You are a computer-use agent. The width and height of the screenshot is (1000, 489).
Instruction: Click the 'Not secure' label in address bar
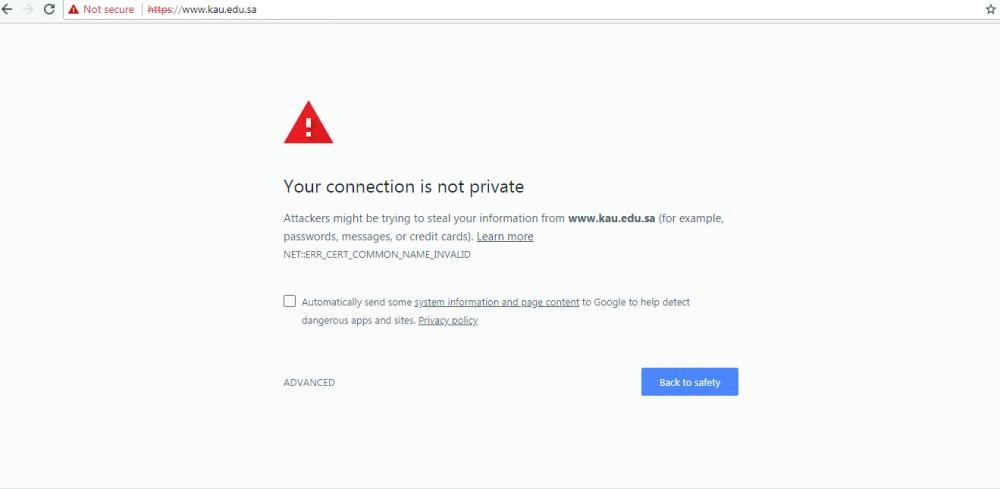click(108, 9)
